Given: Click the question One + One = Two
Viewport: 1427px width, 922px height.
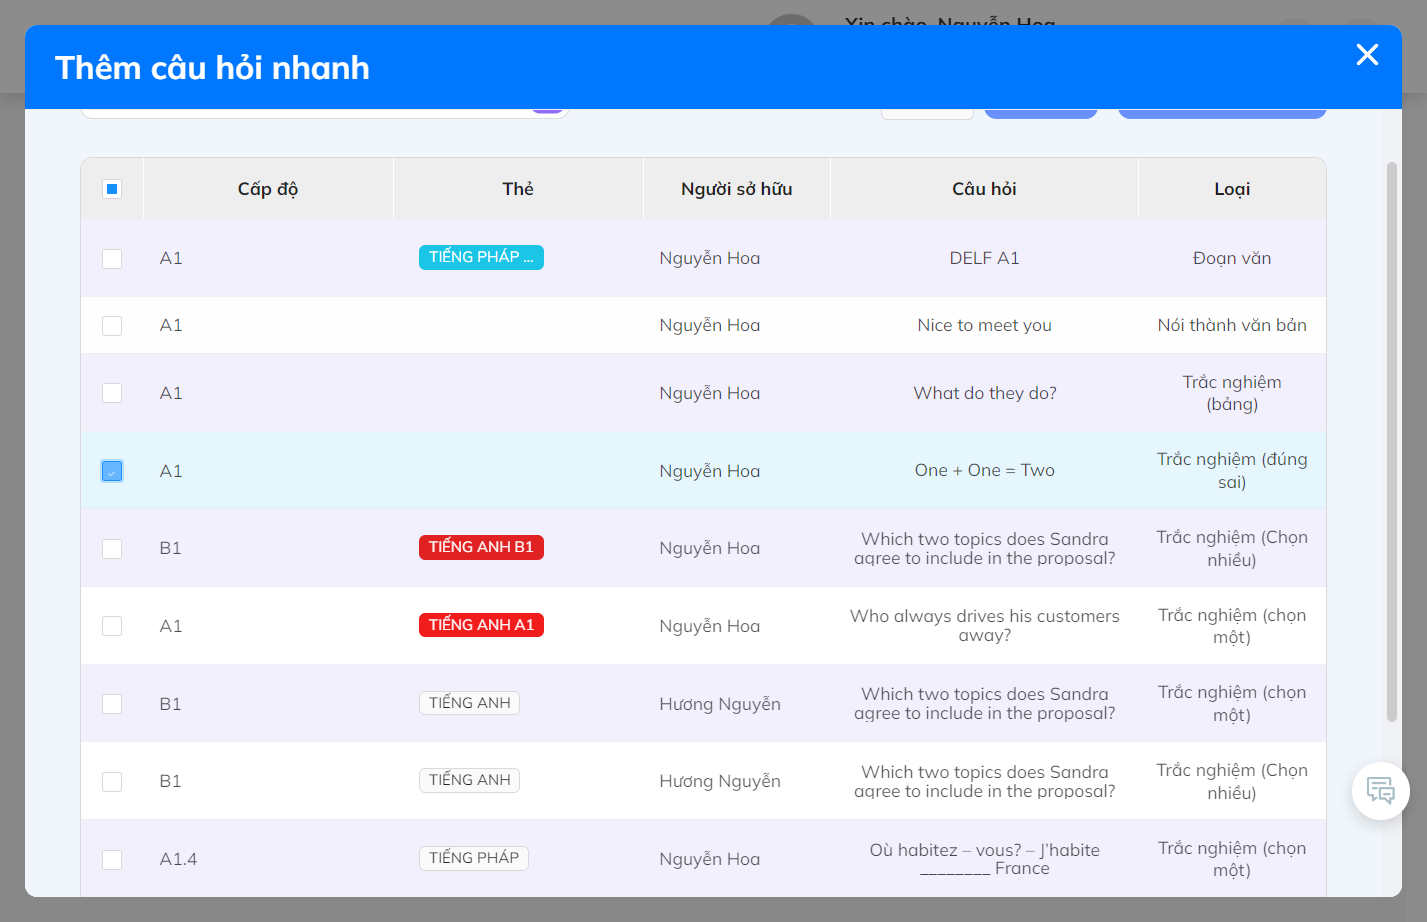Looking at the screenshot, I should click(985, 470).
